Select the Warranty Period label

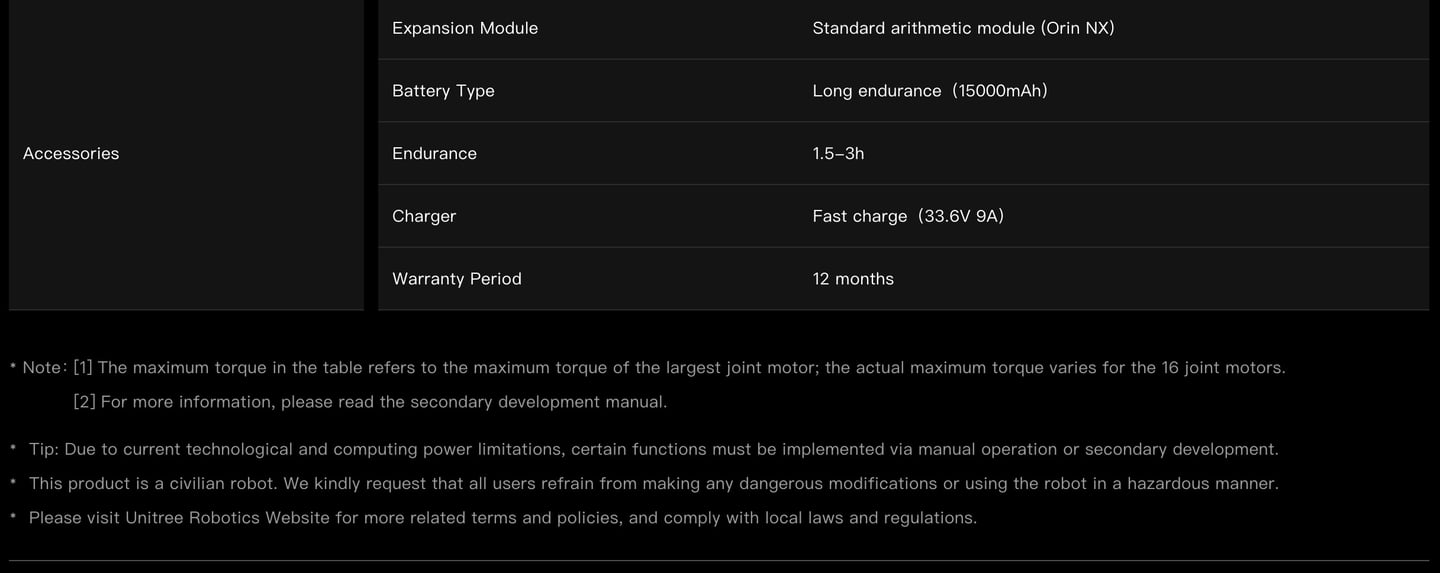tap(456, 279)
